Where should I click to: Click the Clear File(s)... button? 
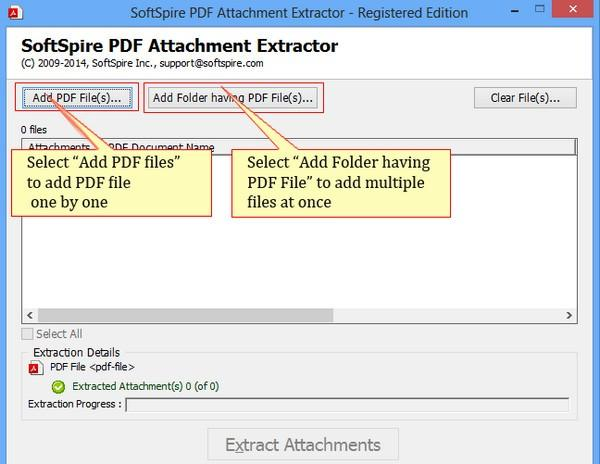(x=525, y=98)
